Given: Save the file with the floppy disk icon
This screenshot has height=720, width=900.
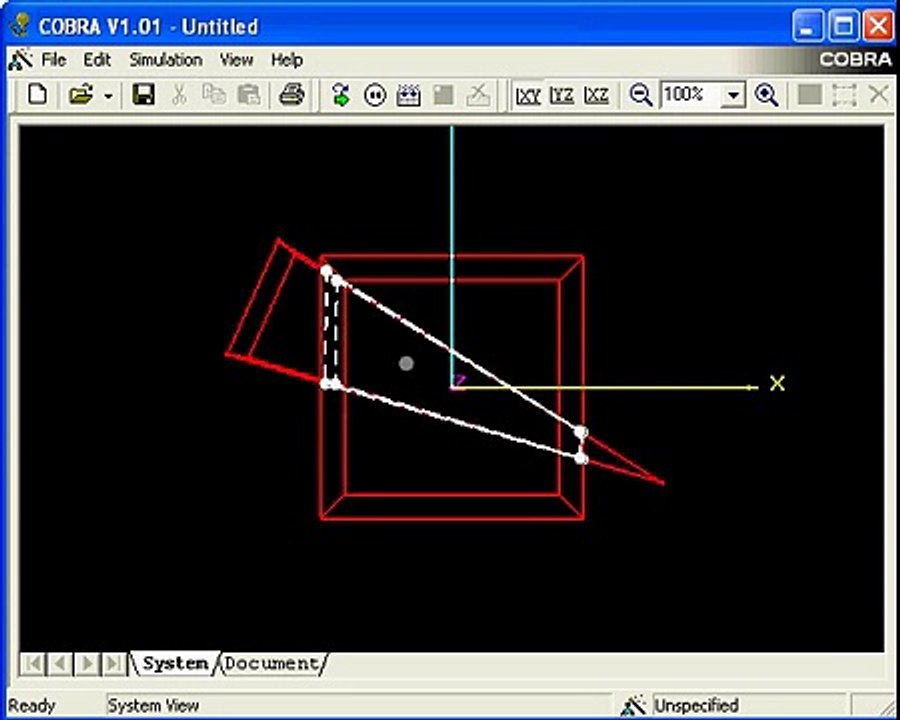Looking at the screenshot, I should pos(143,94).
